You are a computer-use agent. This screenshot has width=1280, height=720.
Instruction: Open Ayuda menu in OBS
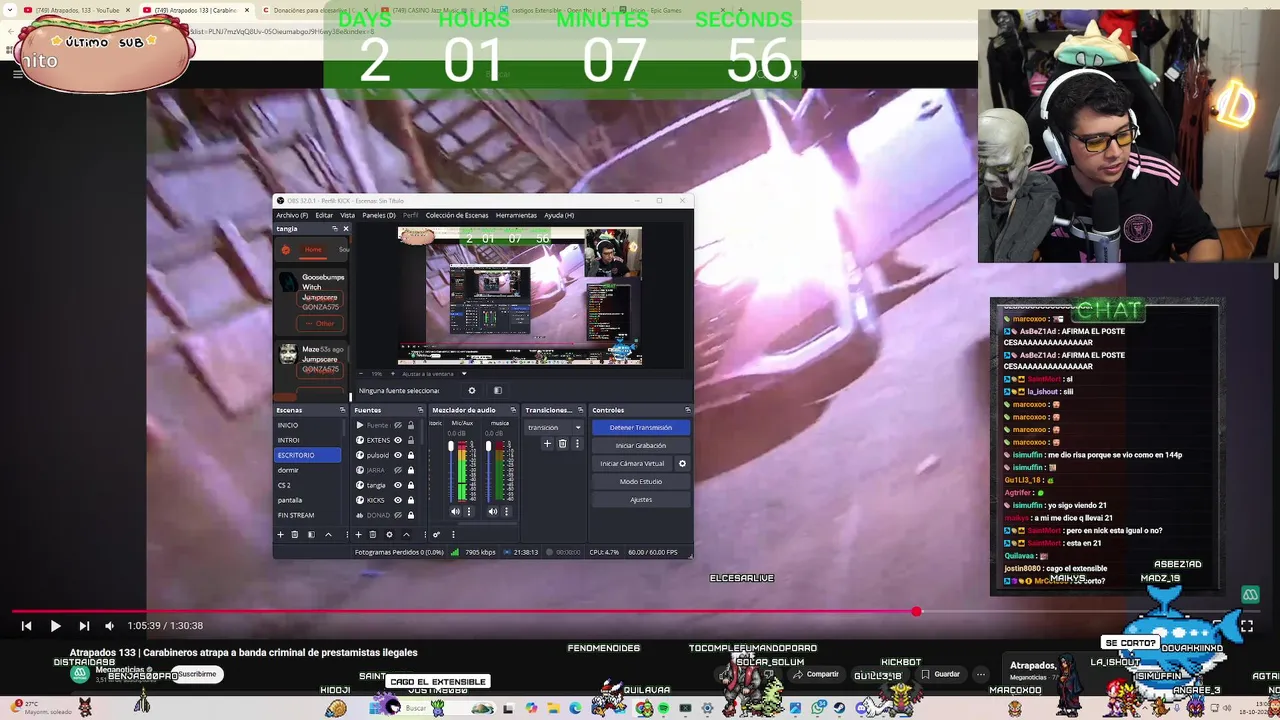click(559, 215)
